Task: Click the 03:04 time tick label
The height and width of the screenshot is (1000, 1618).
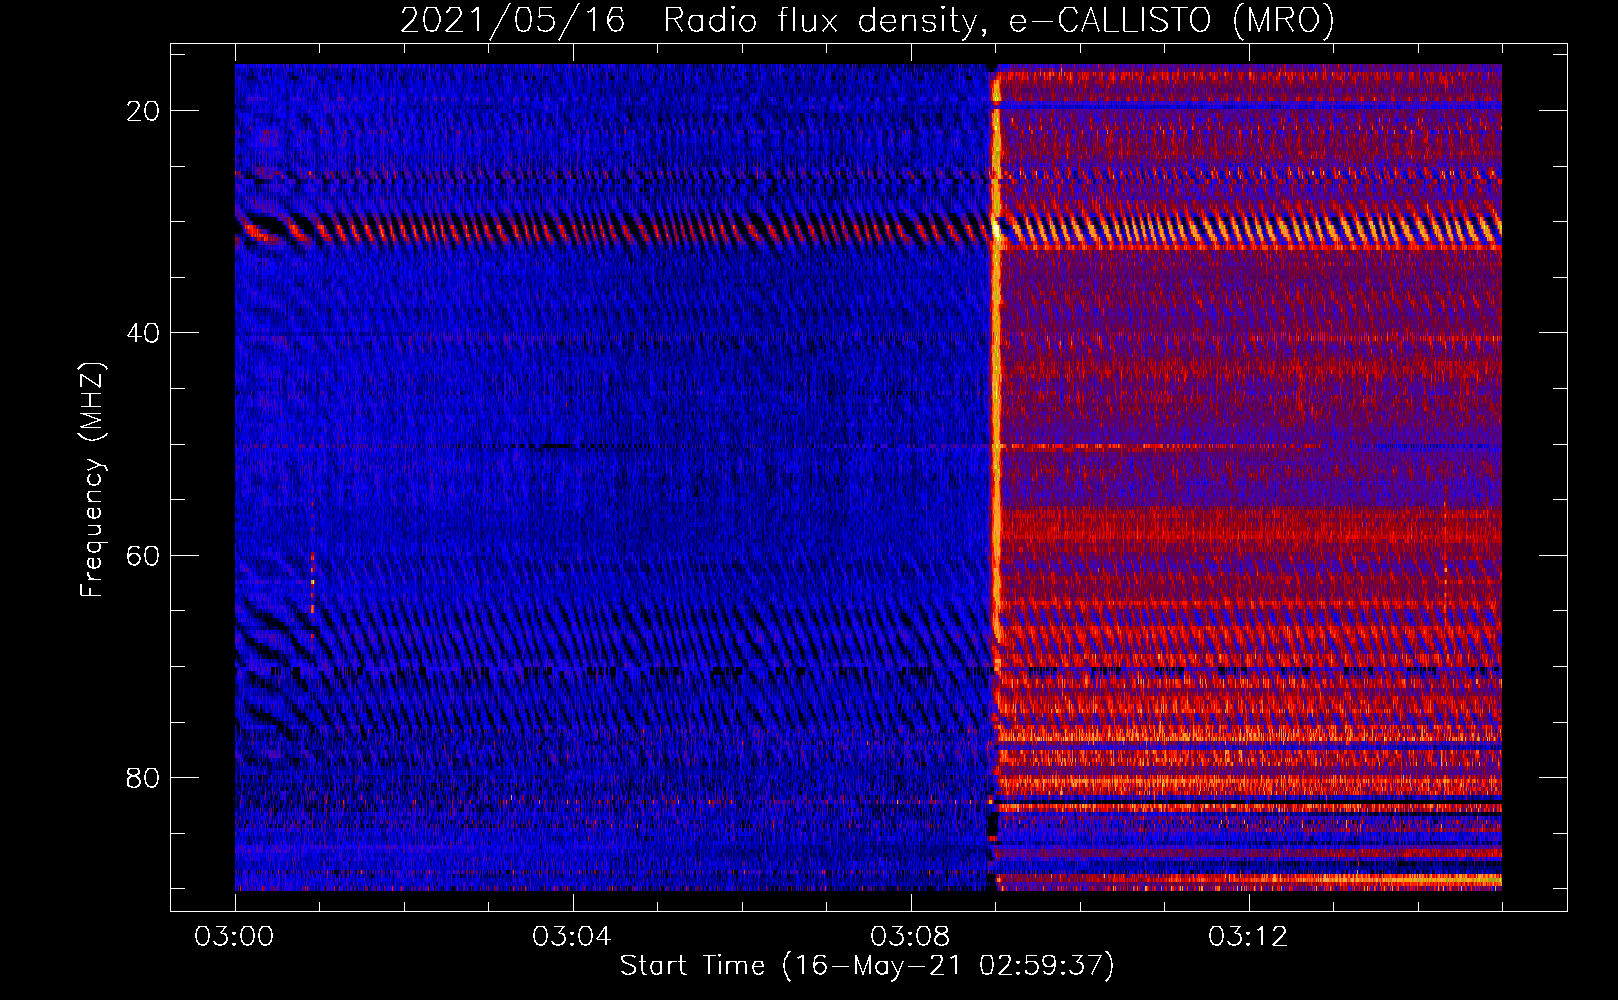Action: click(572, 936)
